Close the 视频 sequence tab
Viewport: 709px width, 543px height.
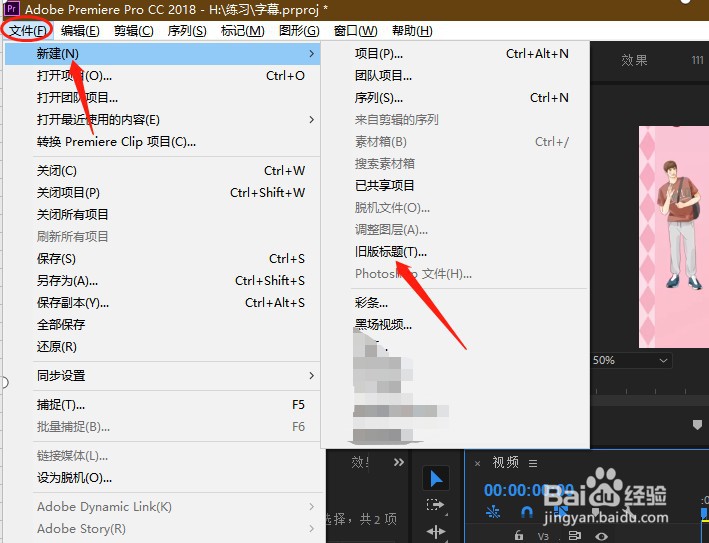pyautogui.click(x=477, y=463)
